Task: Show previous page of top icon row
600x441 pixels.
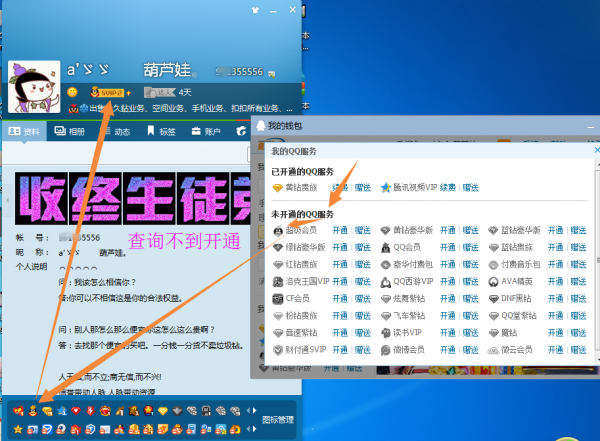Action: click(248, 410)
